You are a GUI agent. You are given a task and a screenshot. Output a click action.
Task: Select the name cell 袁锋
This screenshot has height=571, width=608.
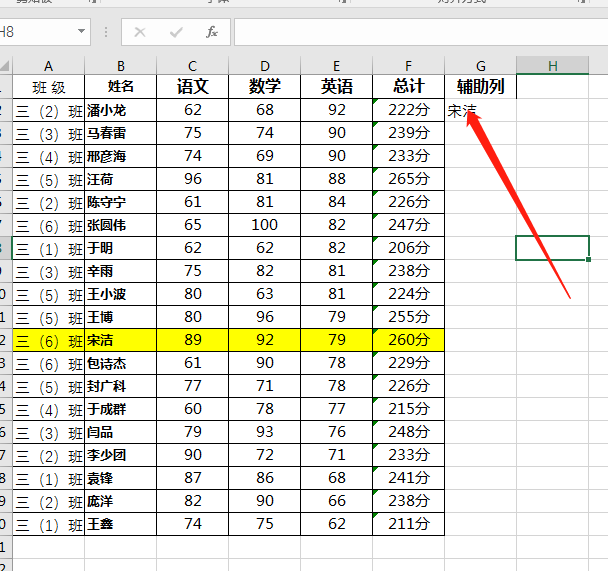pos(121,478)
